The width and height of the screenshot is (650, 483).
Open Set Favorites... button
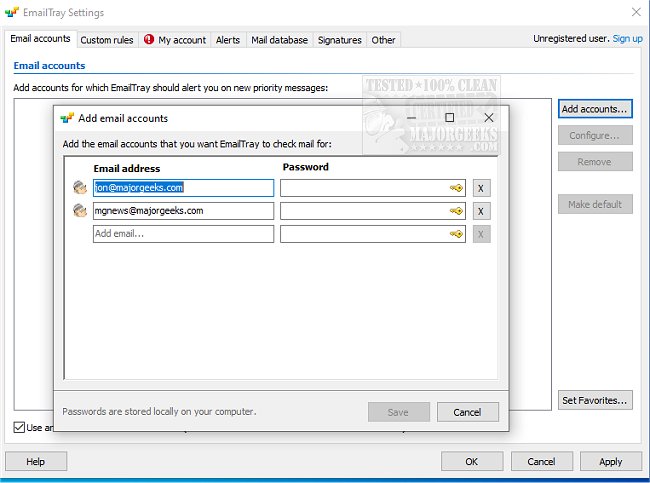pyautogui.click(x=595, y=400)
